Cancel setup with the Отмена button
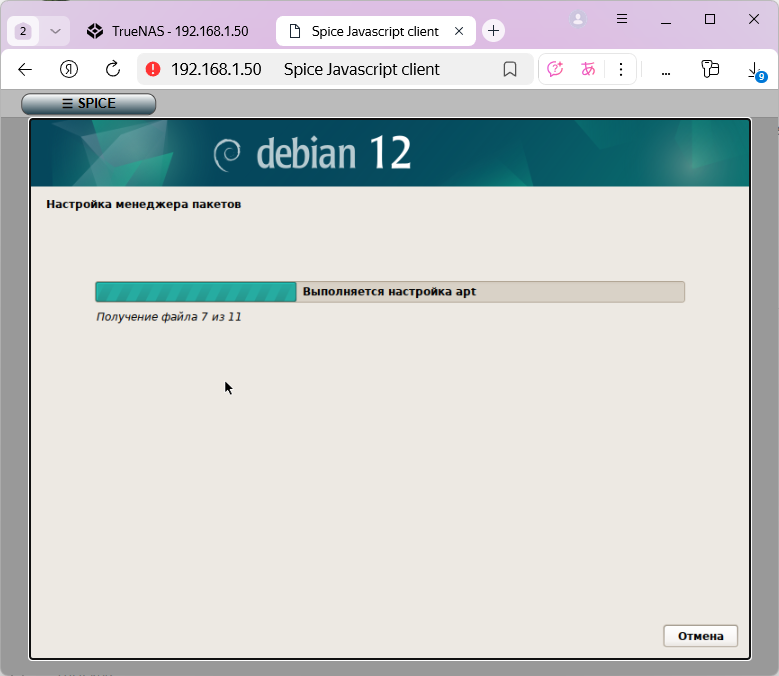 coord(701,636)
